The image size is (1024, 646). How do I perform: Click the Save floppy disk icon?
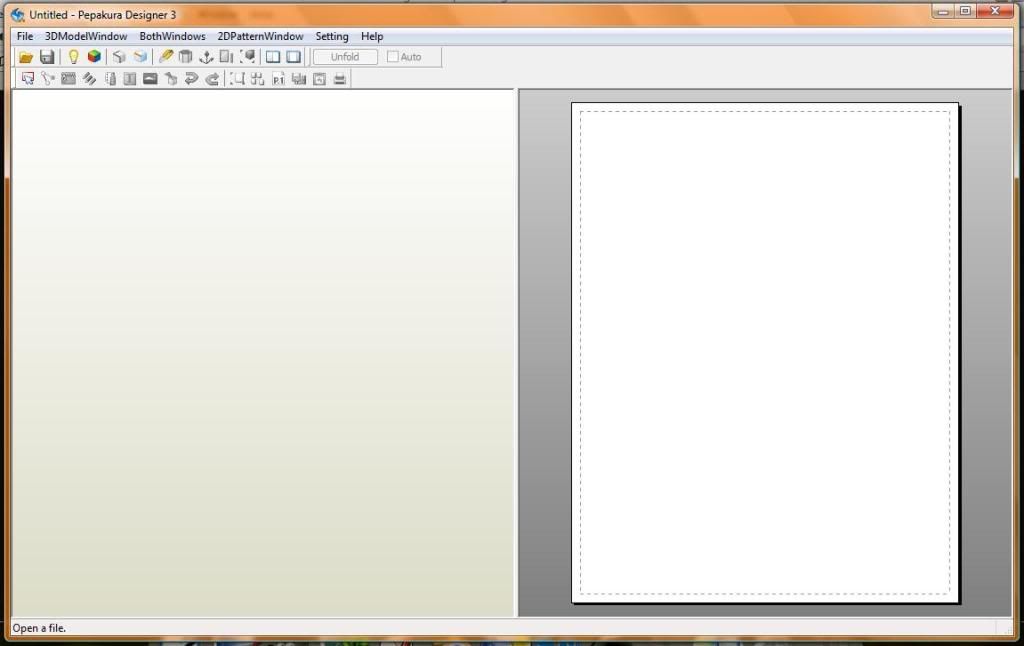click(x=47, y=57)
